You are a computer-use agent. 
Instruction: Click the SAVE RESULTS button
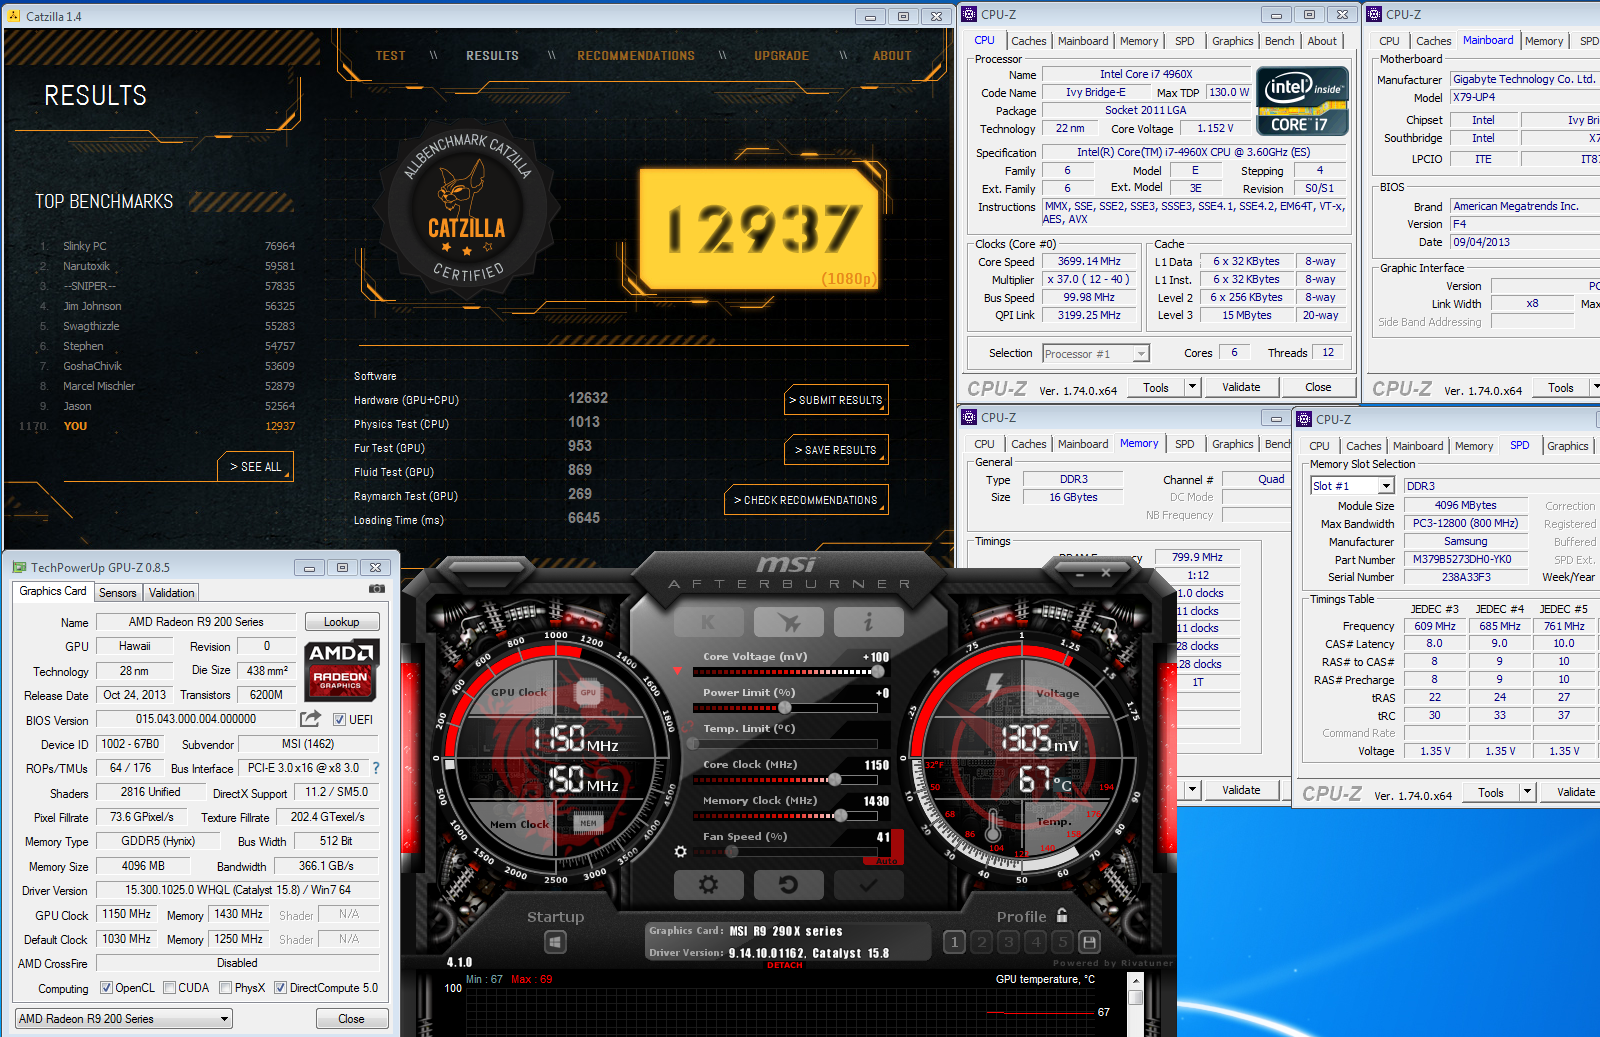[836, 450]
